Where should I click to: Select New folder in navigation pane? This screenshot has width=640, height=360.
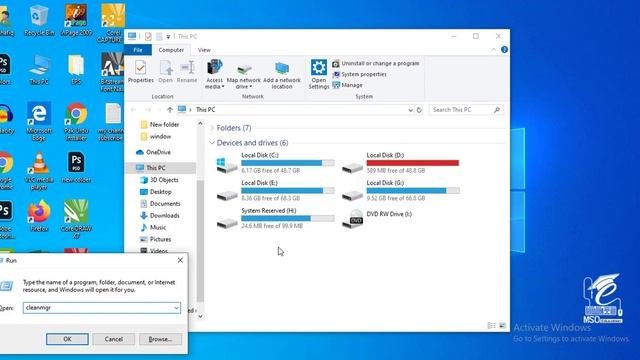click(x=160, y=124)
